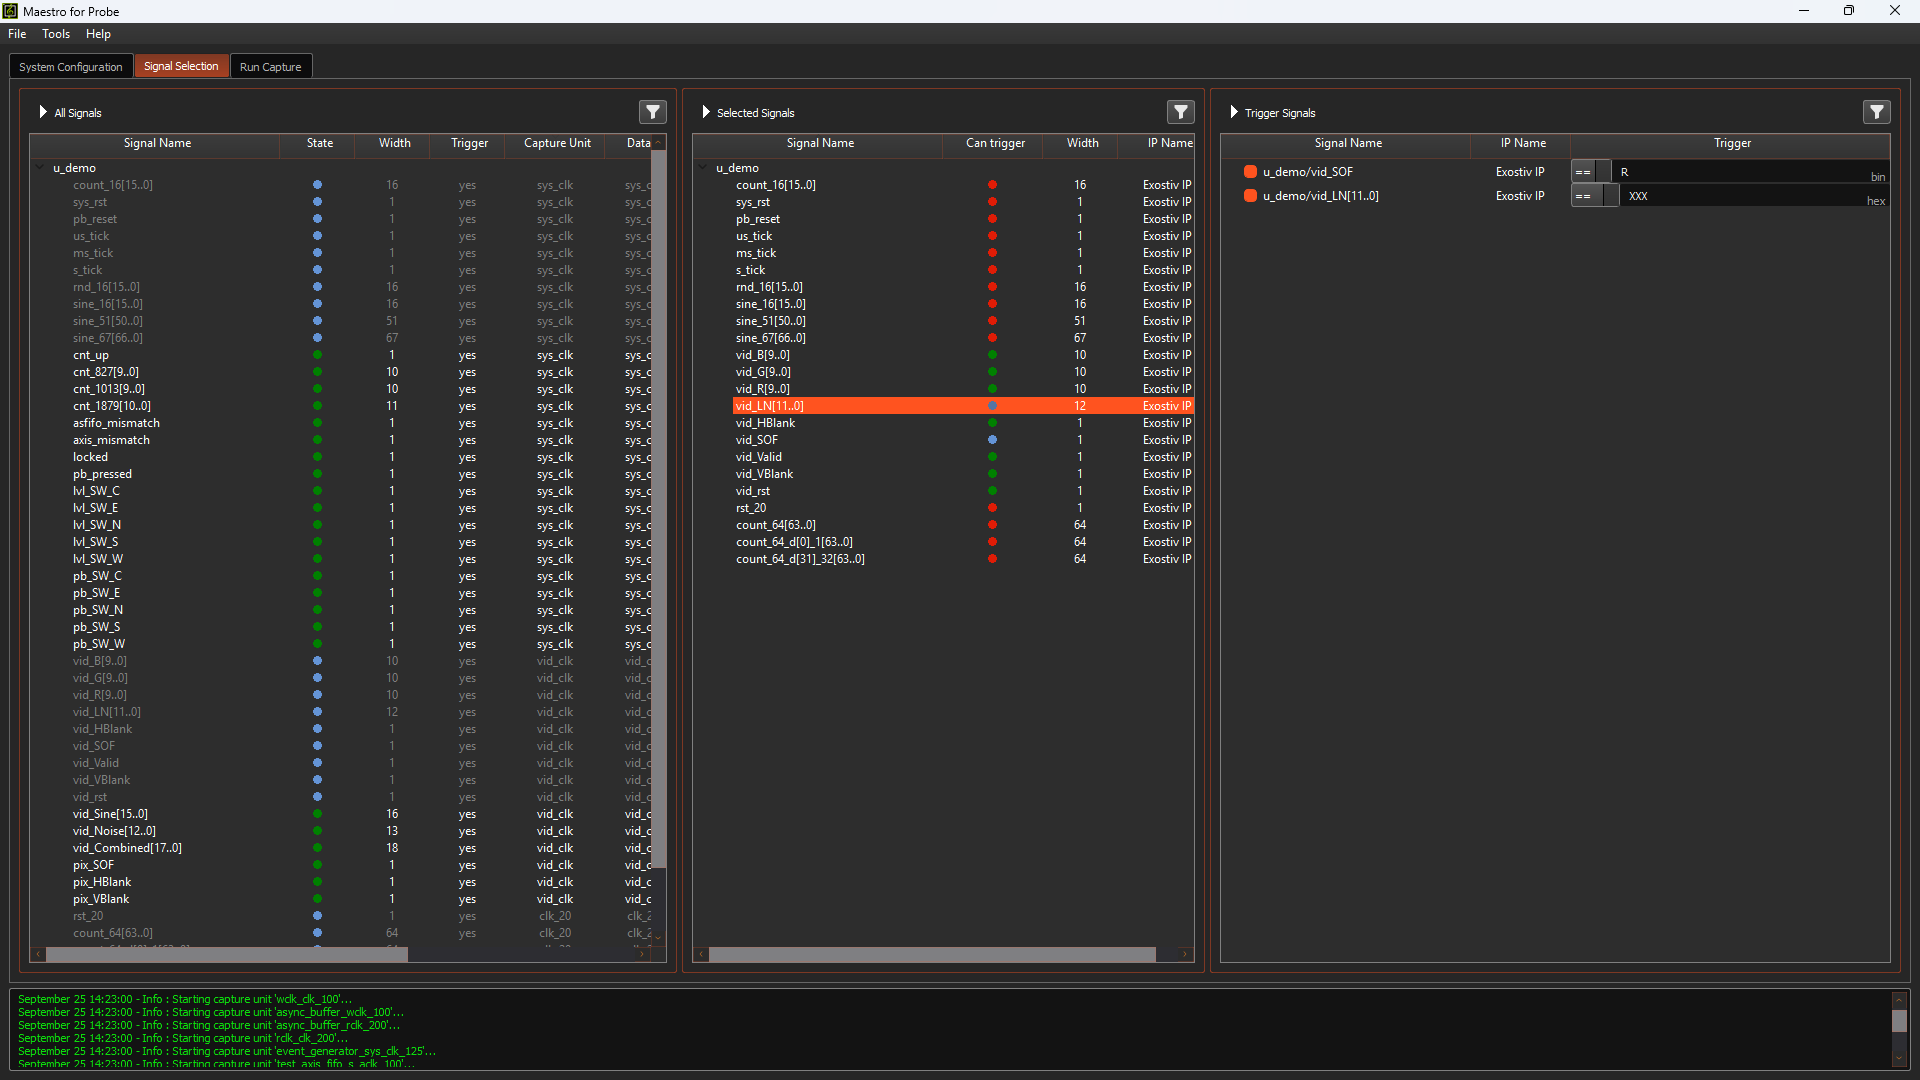The image size is (1920, 1080).
Task: Edit the trigger value field for vid_SOF
Action: pos(1750,172)
